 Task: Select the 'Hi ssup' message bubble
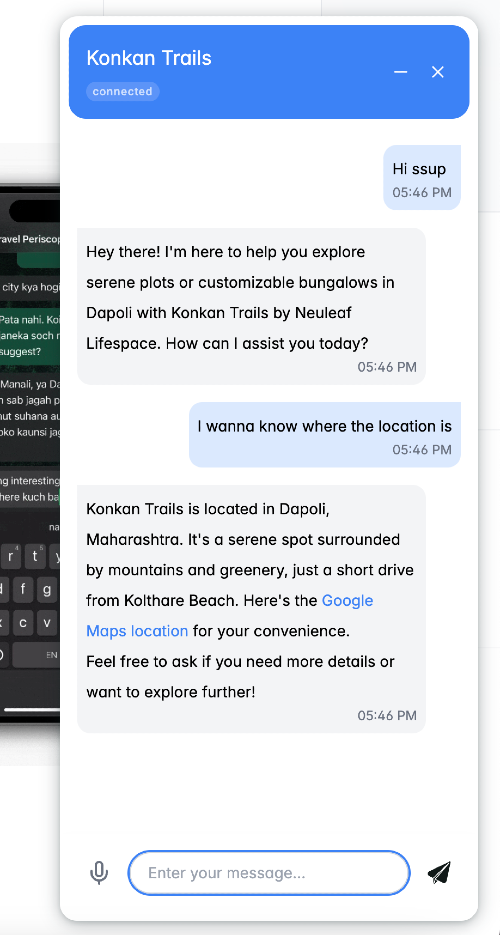pyautogui.click(x=422, y=178)
